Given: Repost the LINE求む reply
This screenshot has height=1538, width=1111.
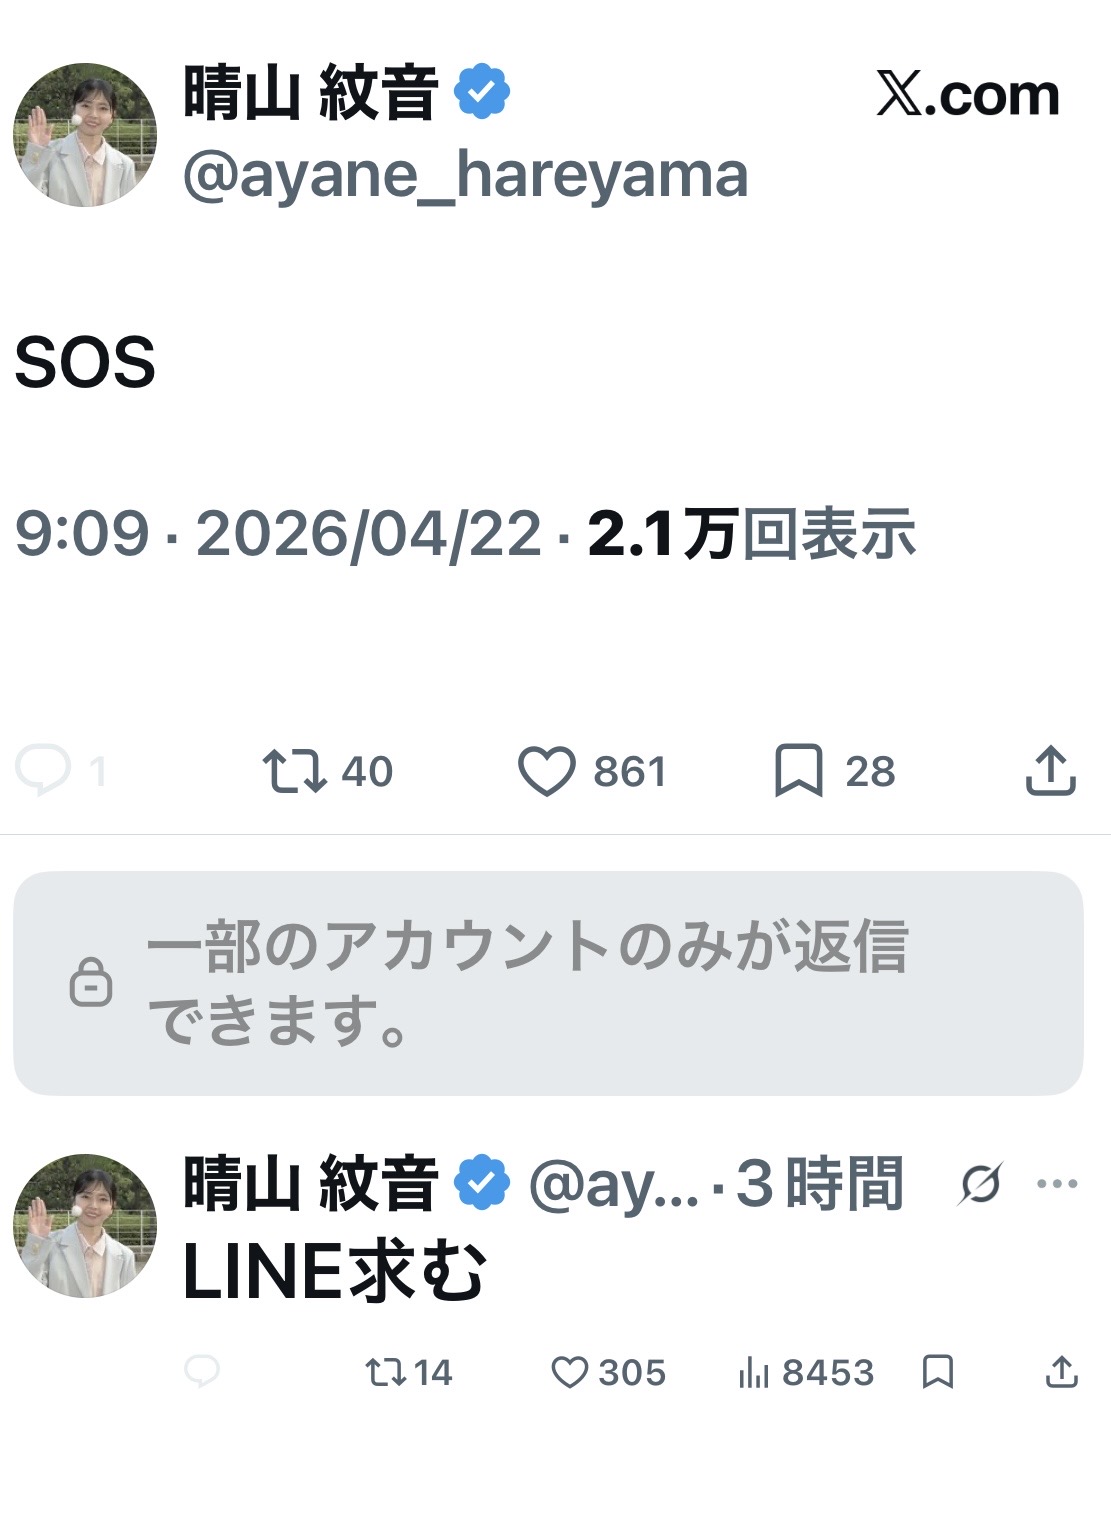Looking at the screenshot, I should (x=386, y=1372).
